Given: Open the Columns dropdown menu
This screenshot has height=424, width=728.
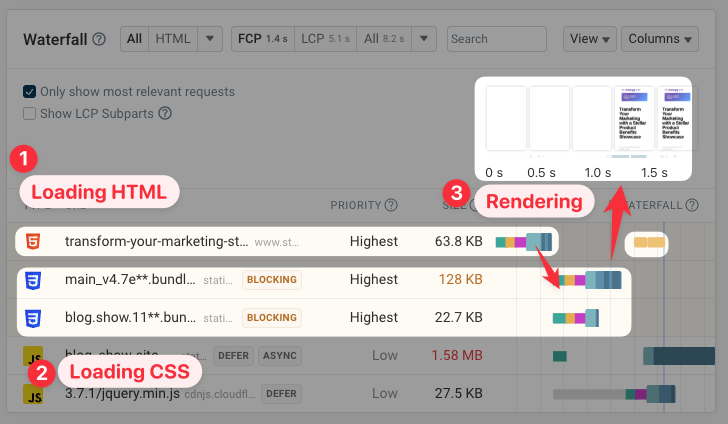Looking at the screenshot, I should [659, 39].
